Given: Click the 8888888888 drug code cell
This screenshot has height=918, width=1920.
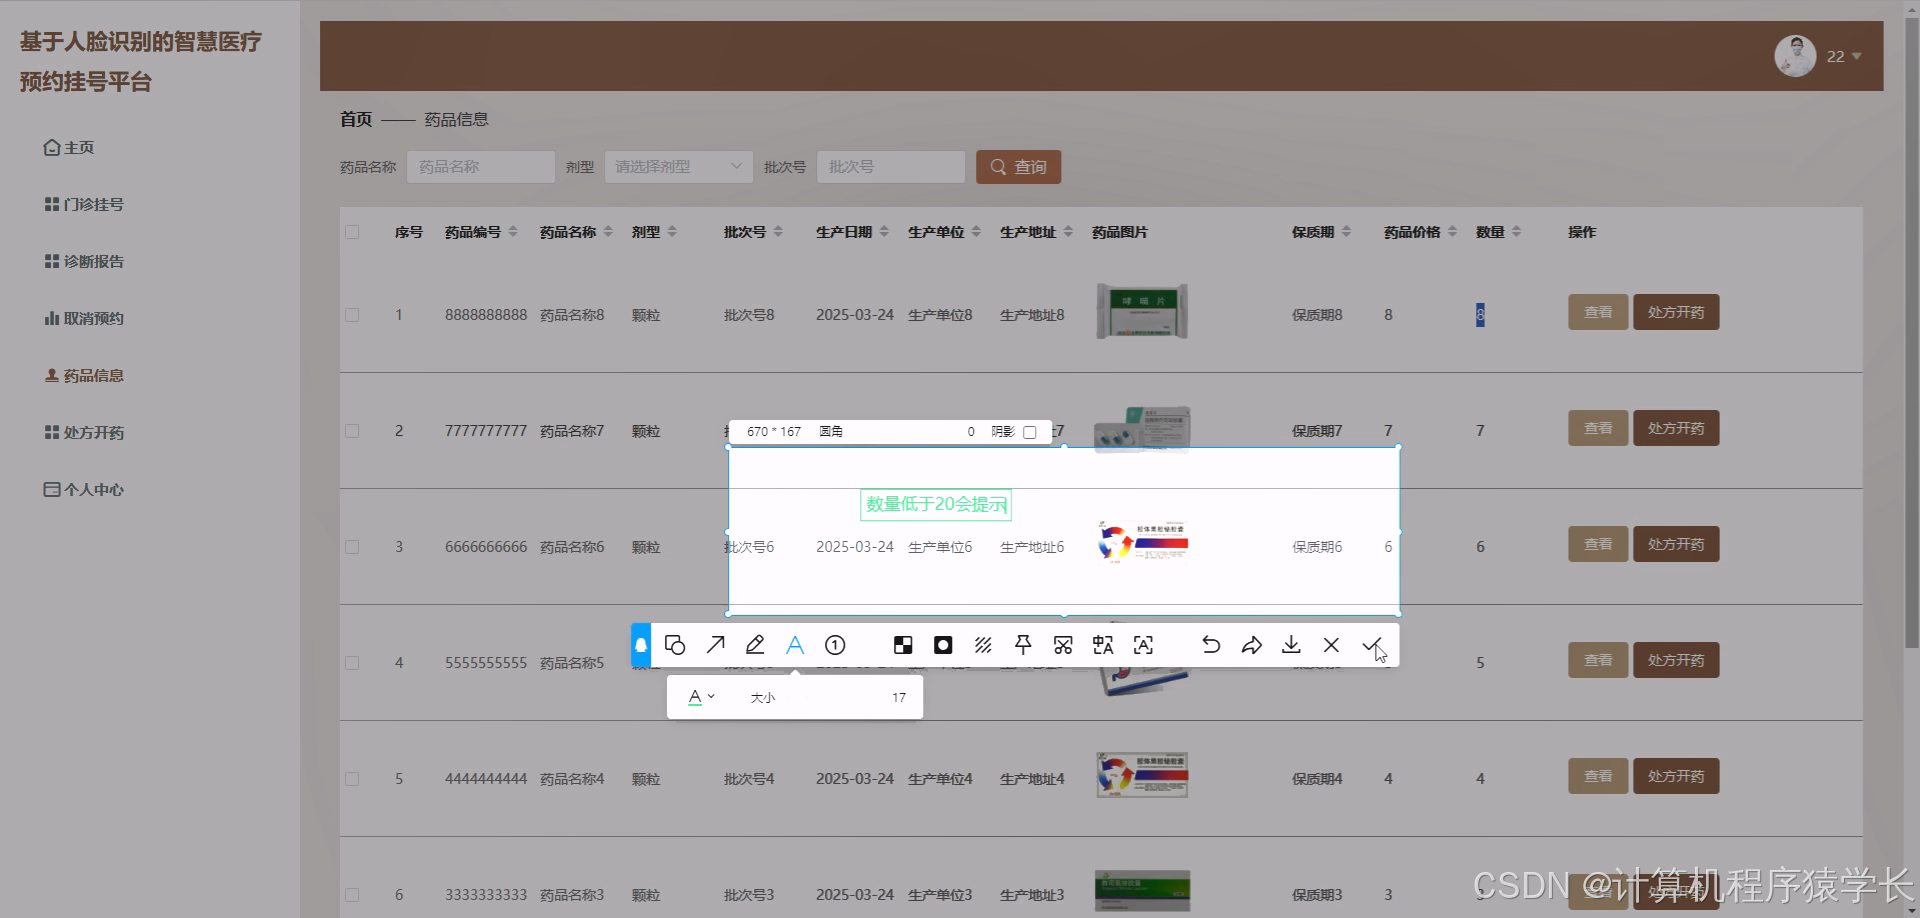Looking at the screenshot, I should 486,315.
